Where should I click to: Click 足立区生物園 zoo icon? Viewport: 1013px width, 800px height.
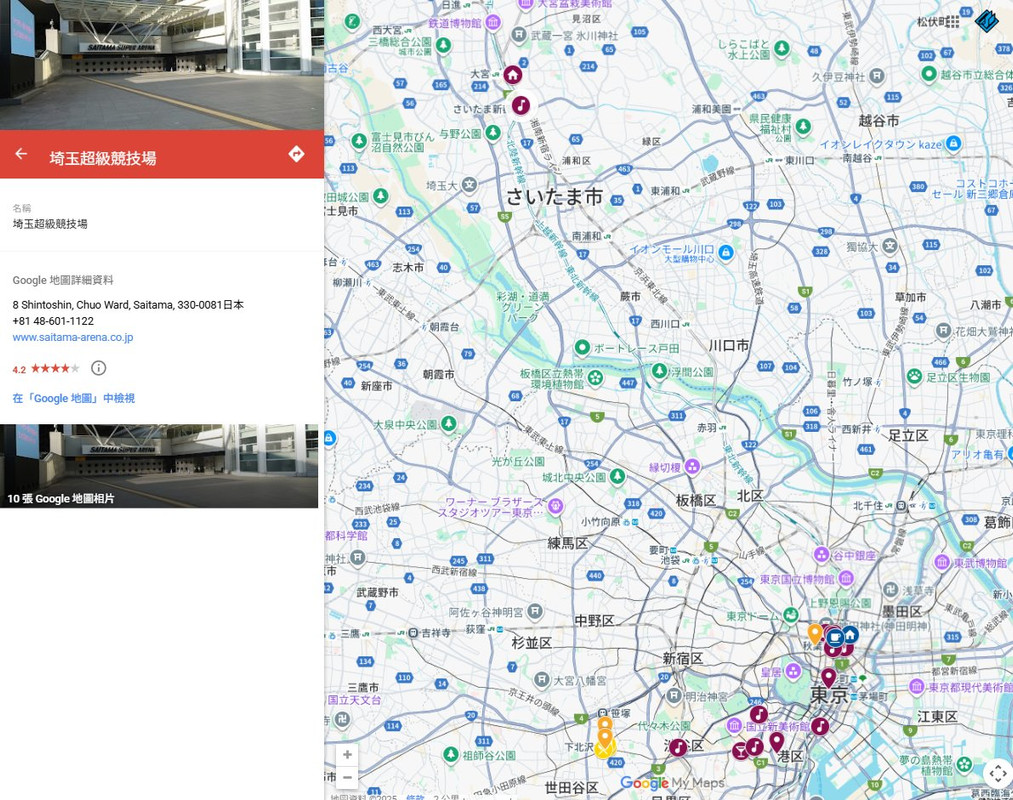point(914,376)
